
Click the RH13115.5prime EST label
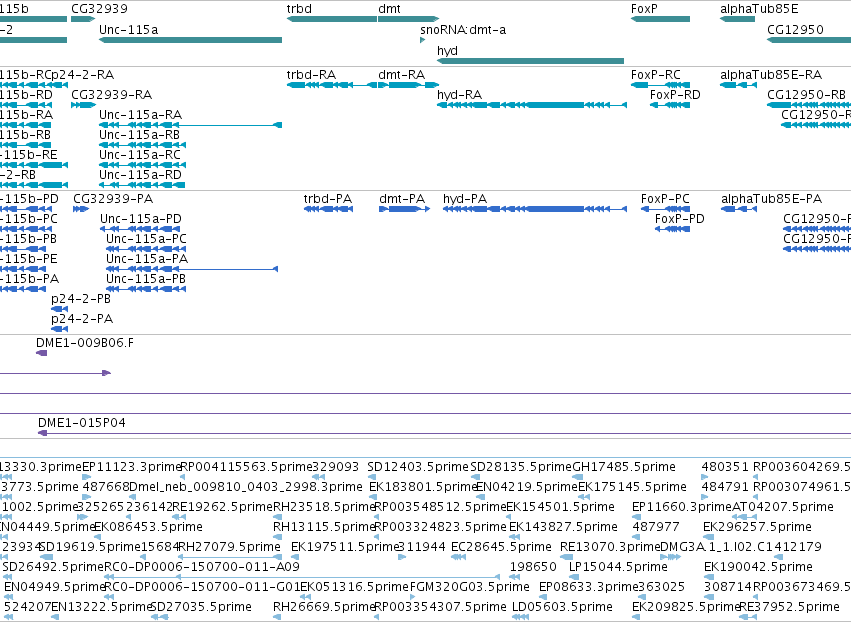pyautogui.click(x=324, y=528)
